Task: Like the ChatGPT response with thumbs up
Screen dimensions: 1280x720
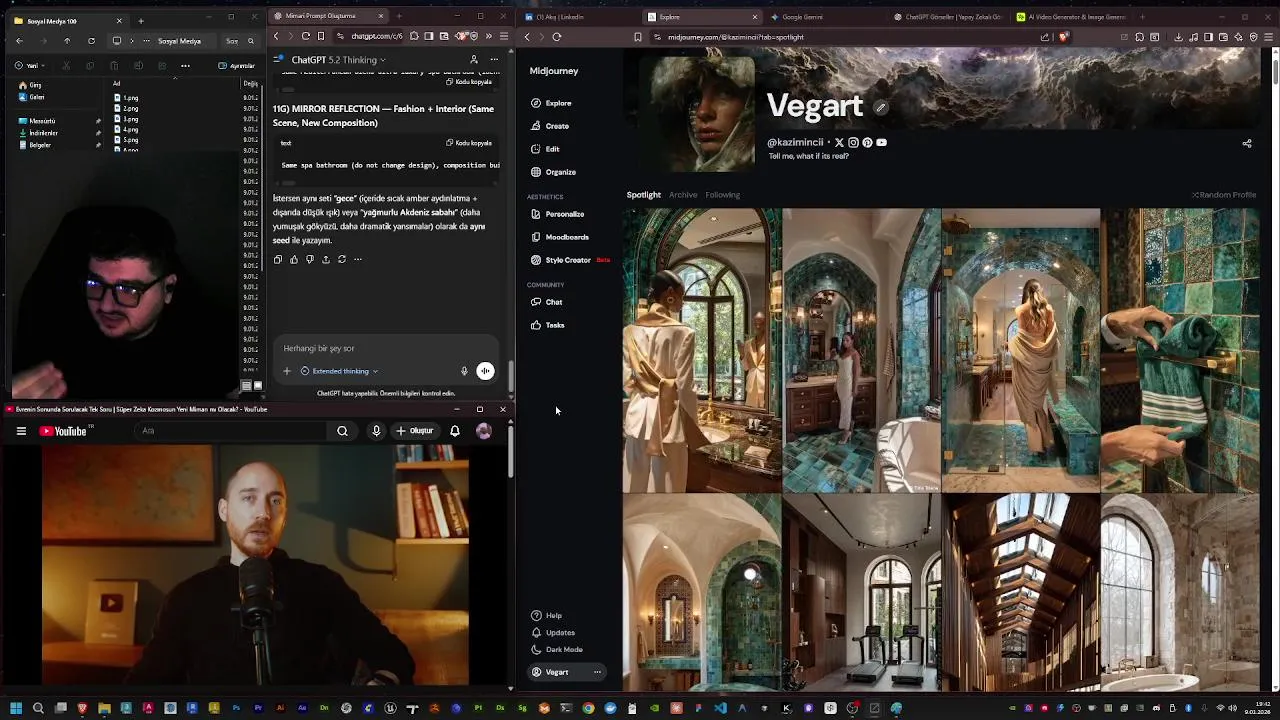Action: pyautogui.click(x=294, y=259)
